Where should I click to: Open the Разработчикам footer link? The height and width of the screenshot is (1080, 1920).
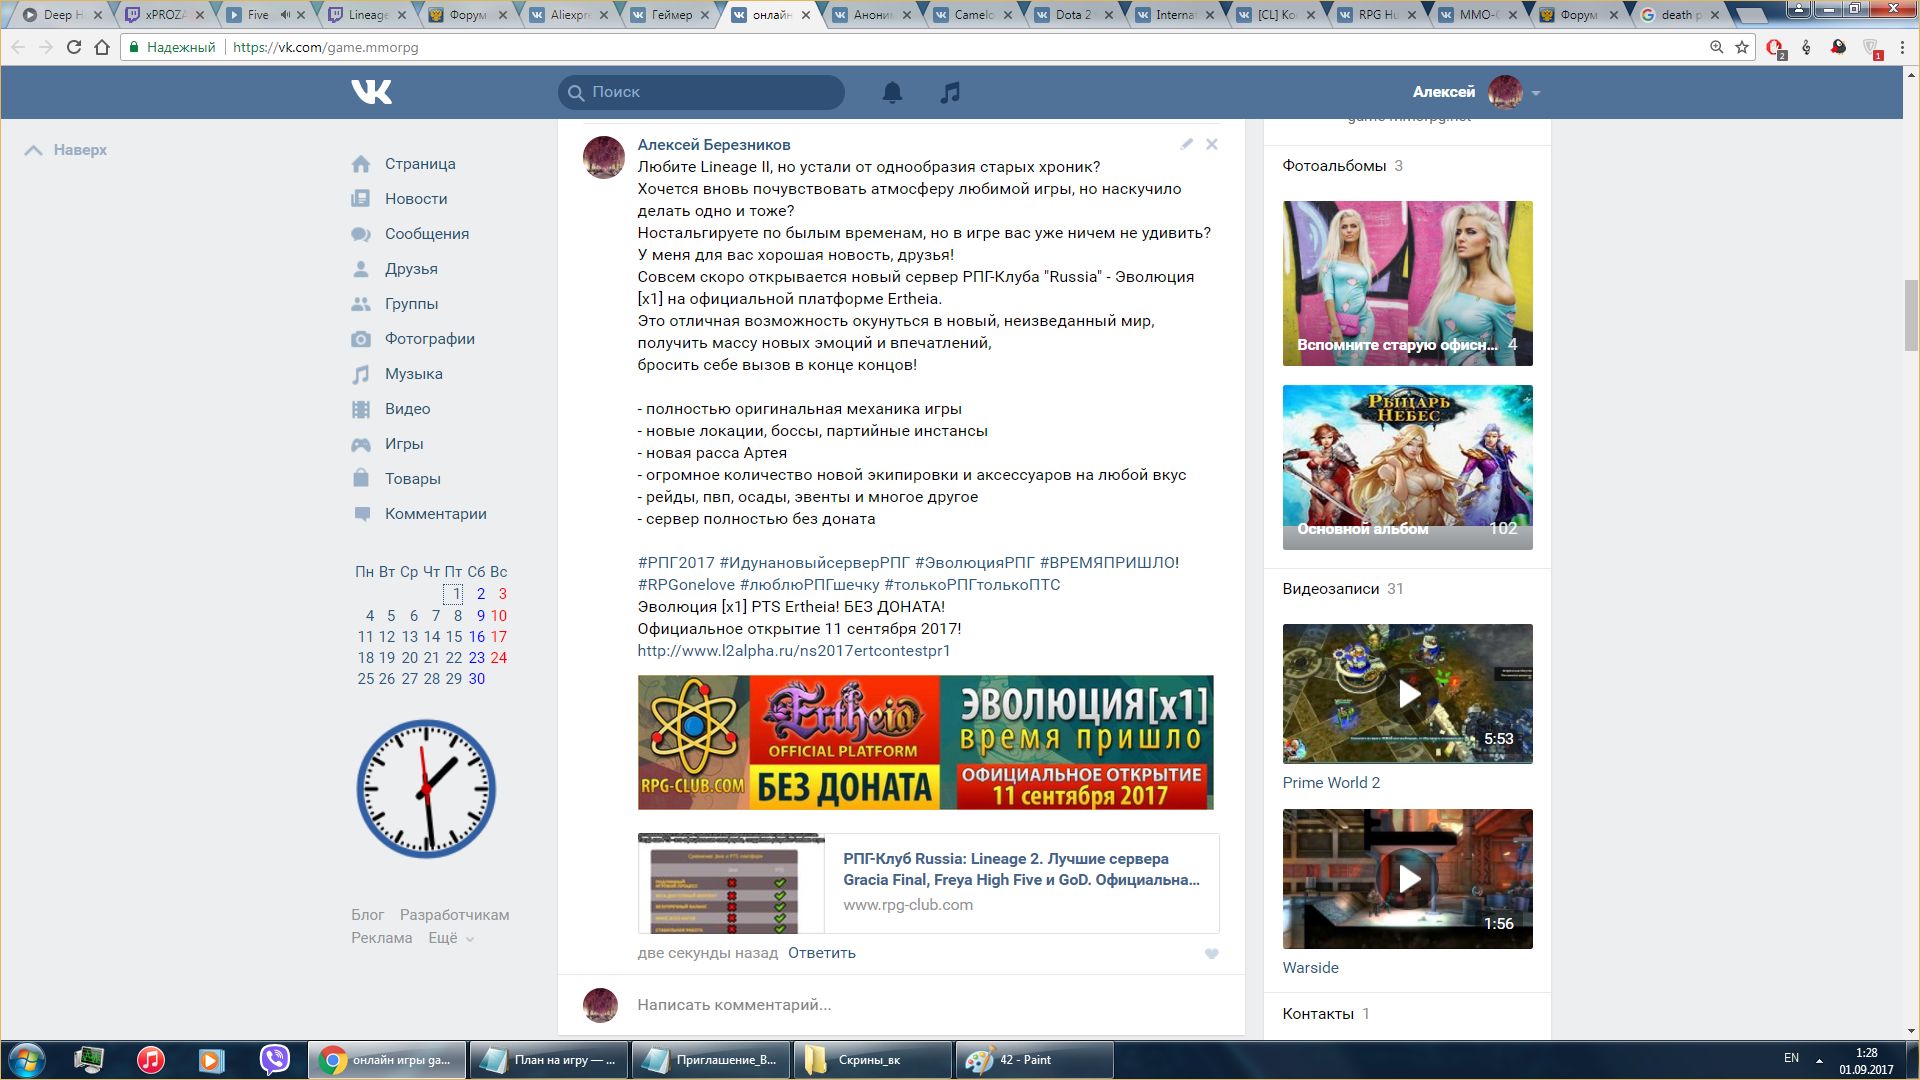454,915
